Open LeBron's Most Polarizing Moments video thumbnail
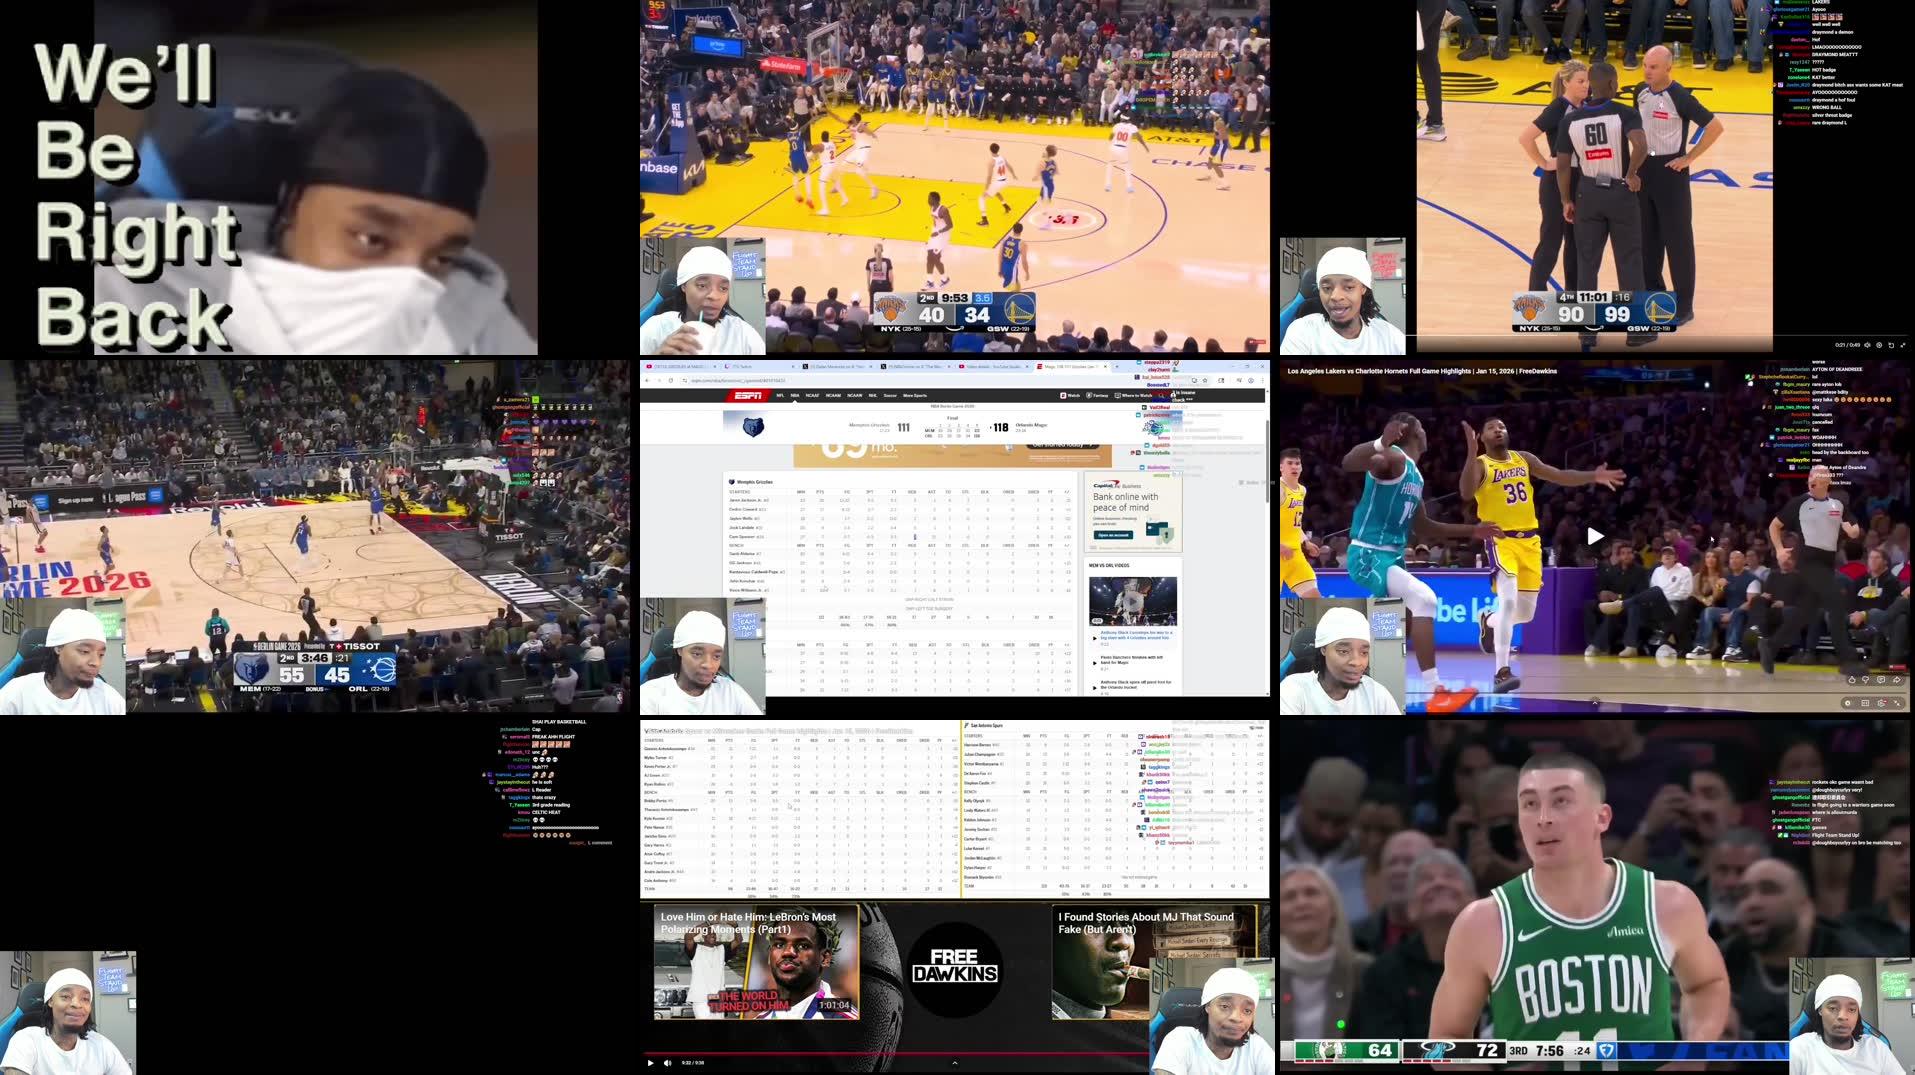 coord(756,963)
